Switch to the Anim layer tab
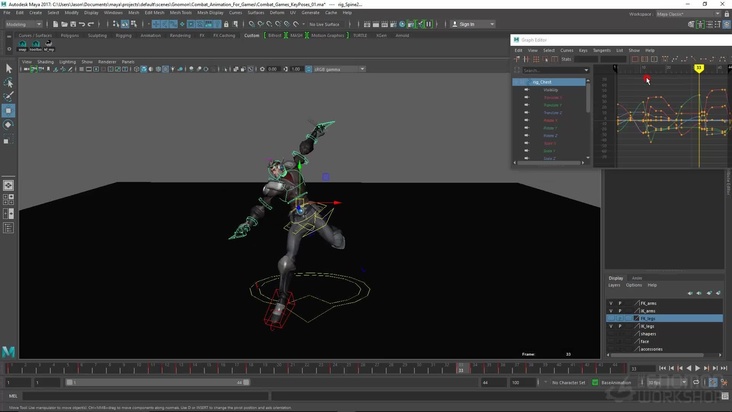Viewport: 732px width, 412px height. click(x=637, y=278)
